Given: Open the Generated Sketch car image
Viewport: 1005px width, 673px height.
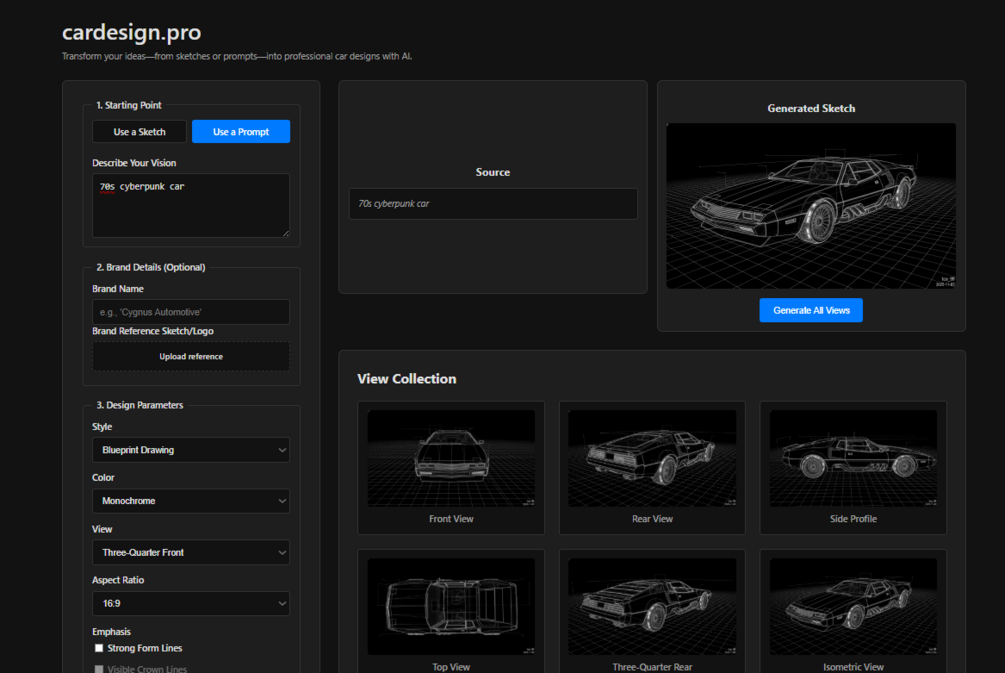Looking at the screenshot, I should click(811, 206).
